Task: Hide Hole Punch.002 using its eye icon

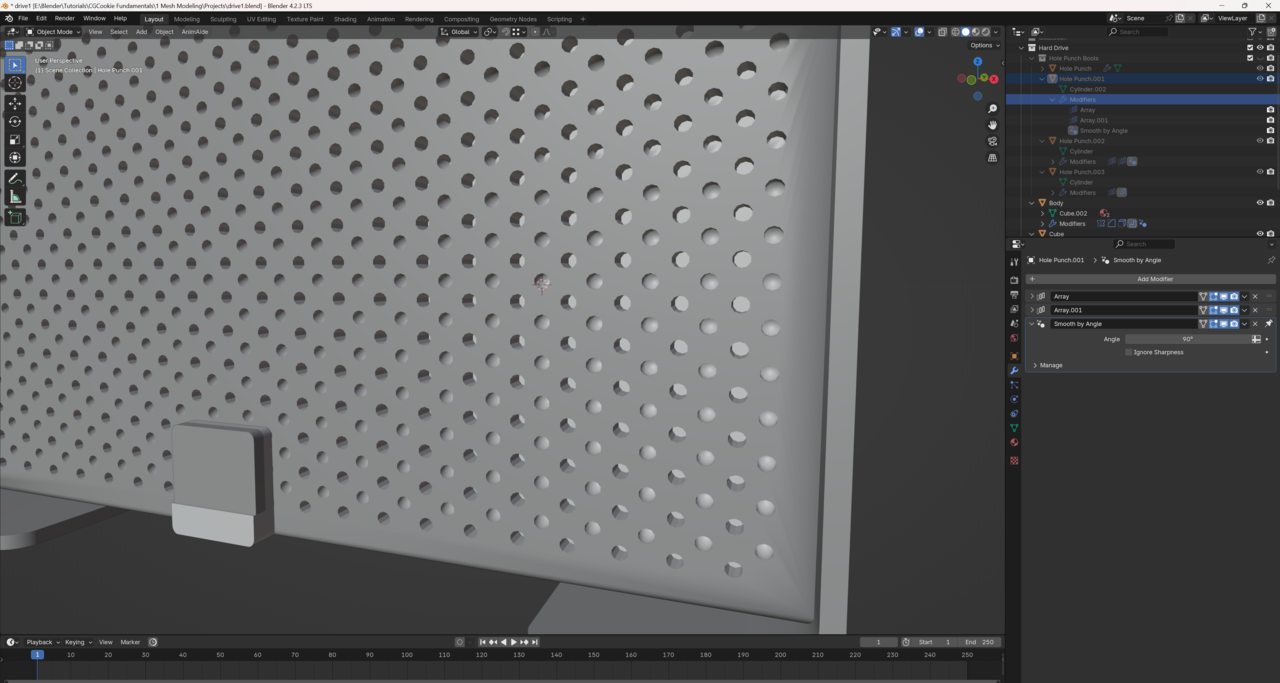Action: [1260, 141]
